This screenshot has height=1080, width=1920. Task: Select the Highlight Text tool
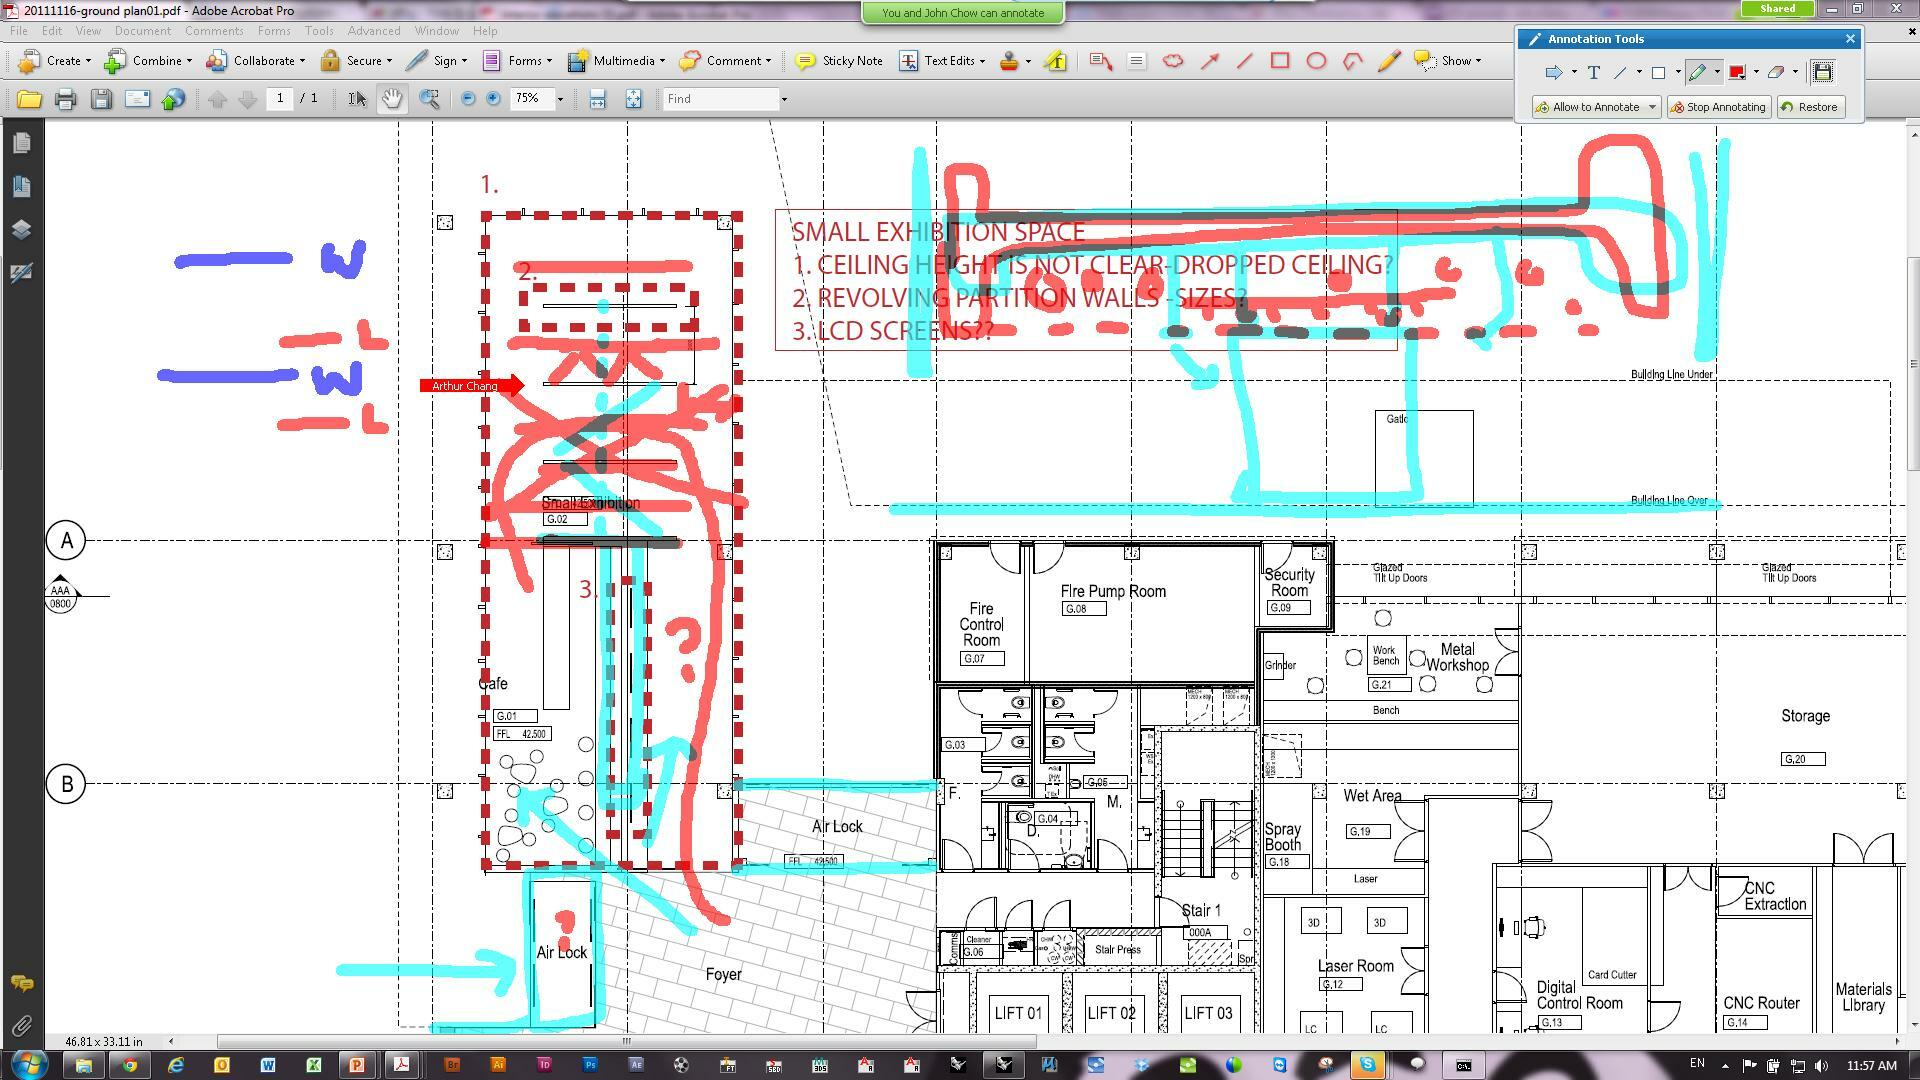(1055, 61)
